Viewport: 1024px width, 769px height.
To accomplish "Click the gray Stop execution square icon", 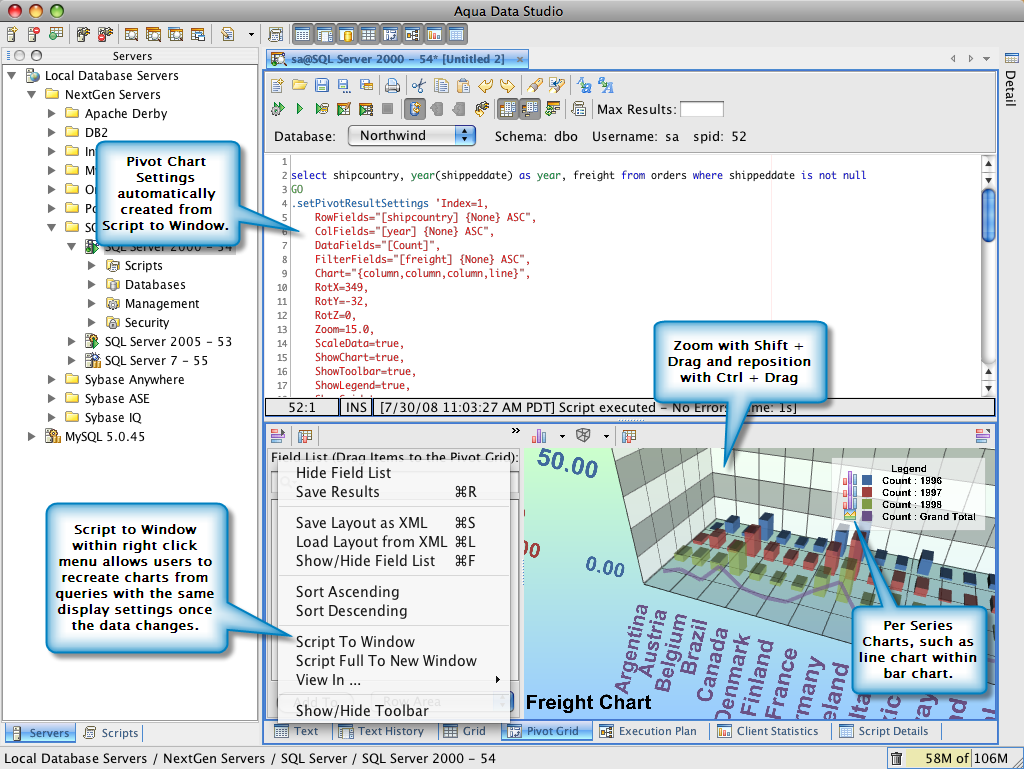I will tap(387, 108).
